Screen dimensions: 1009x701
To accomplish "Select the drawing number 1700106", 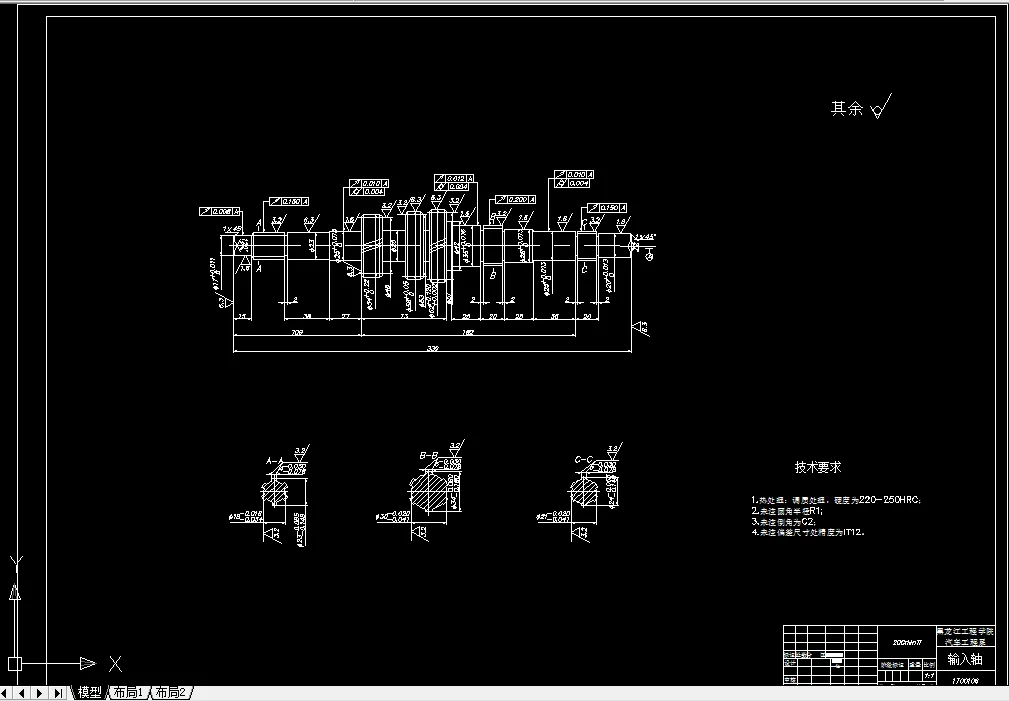I will click(965, 680).
